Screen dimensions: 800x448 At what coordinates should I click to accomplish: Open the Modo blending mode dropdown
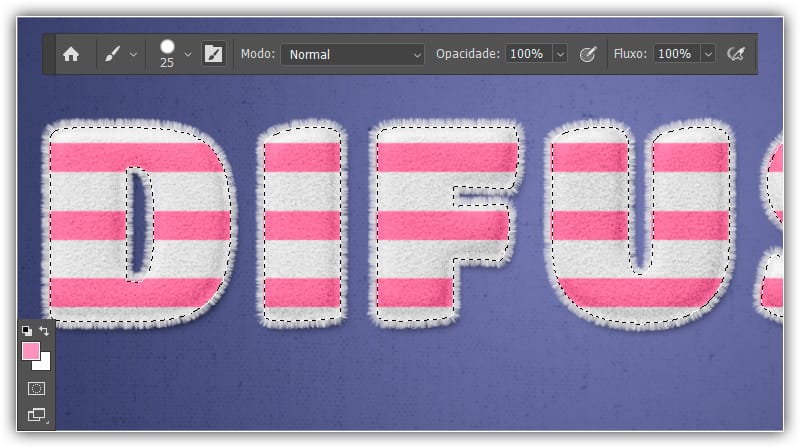tap(353, 54)
